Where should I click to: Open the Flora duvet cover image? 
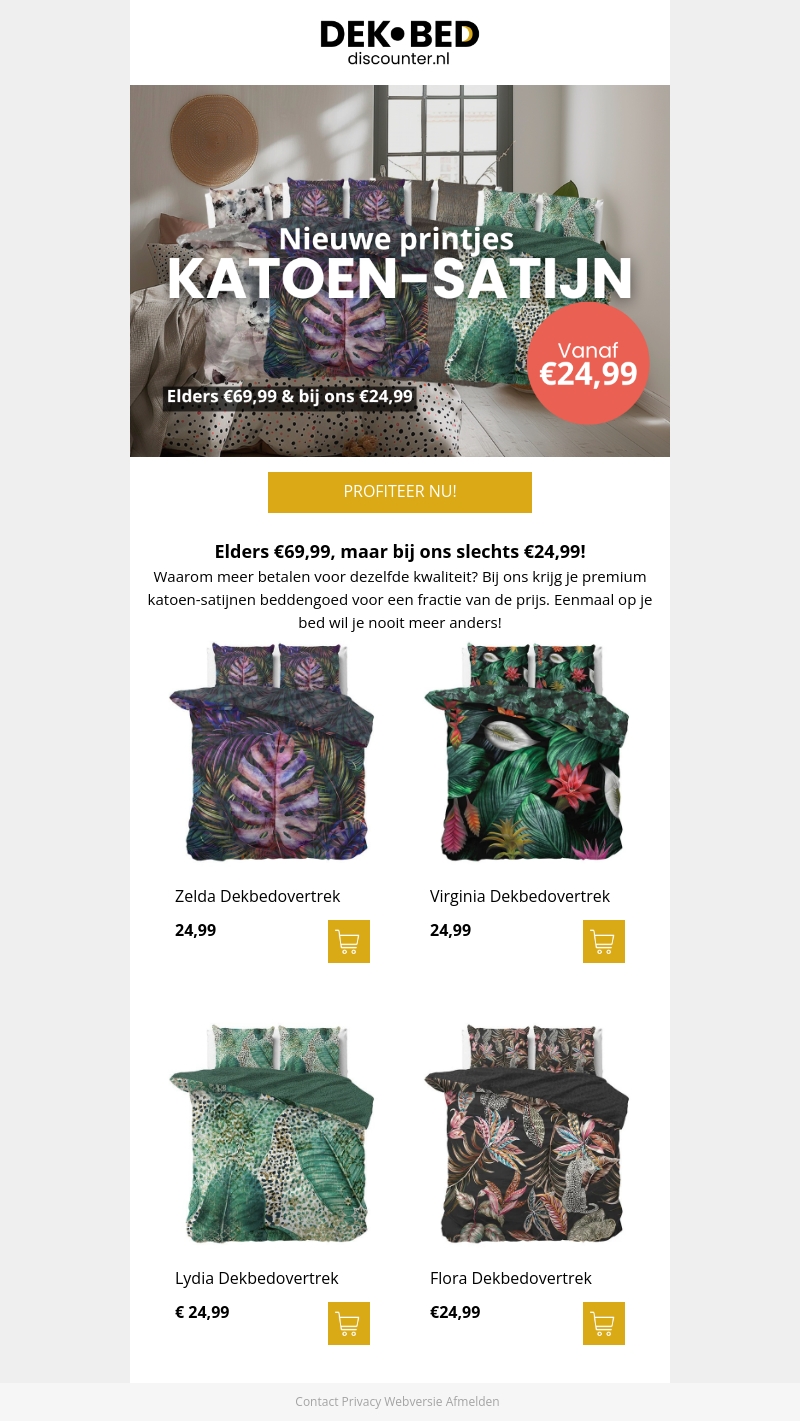coord(527,1134)
